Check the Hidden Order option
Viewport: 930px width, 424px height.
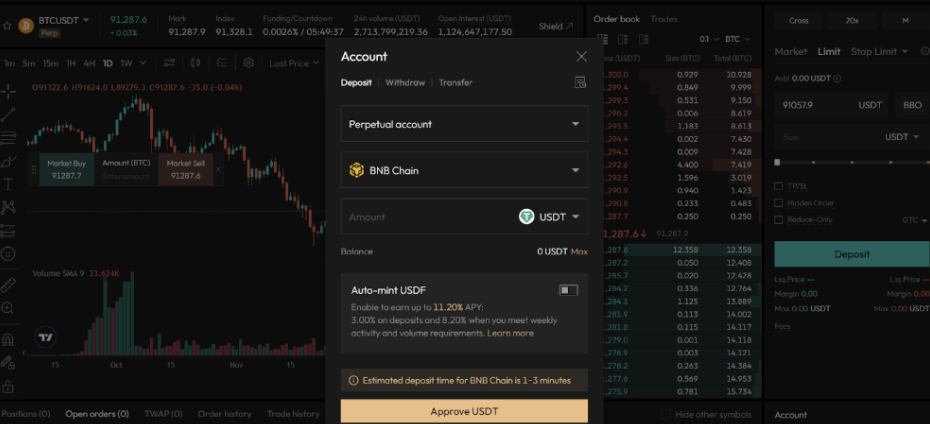[780, 203]
